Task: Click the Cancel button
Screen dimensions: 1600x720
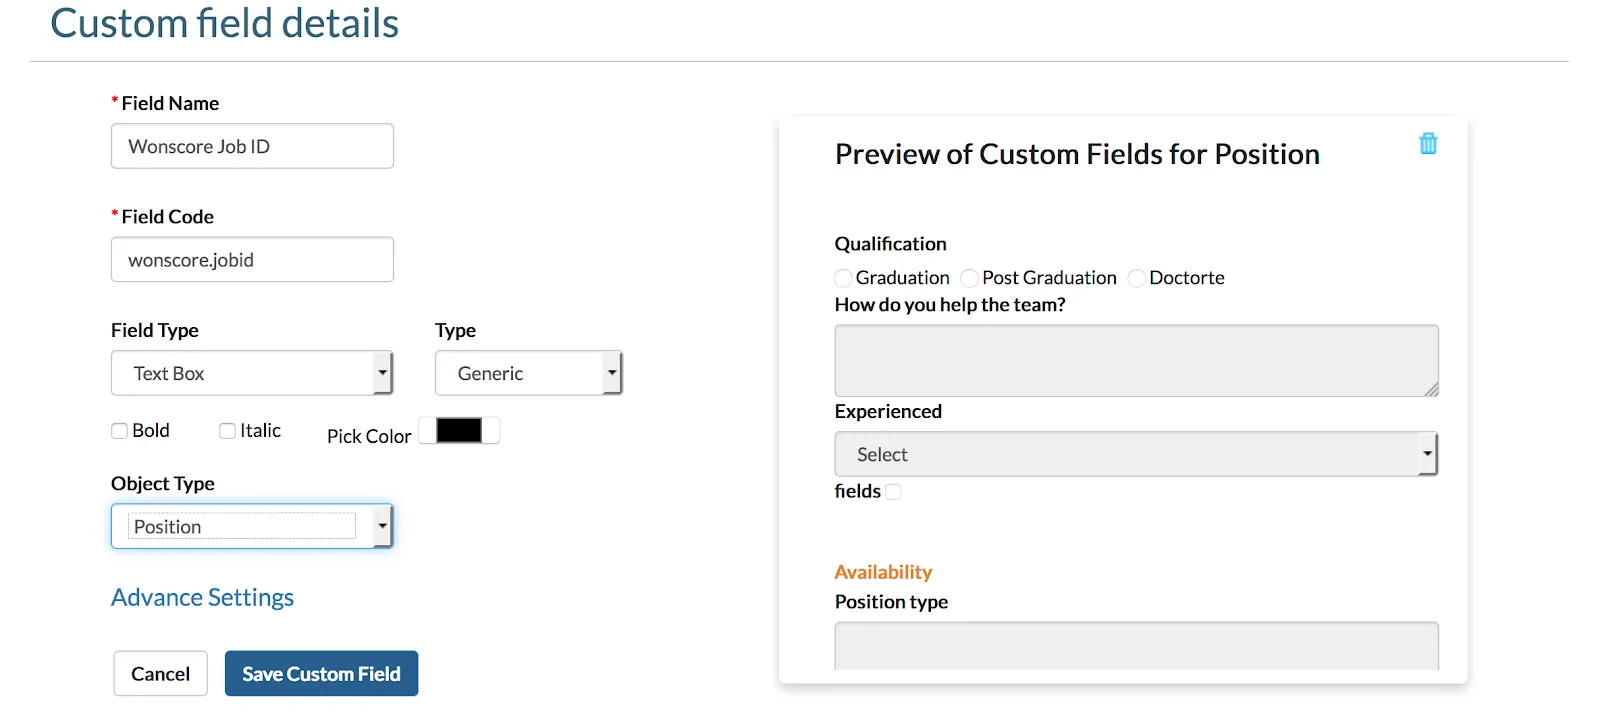Action: [160, 674]
